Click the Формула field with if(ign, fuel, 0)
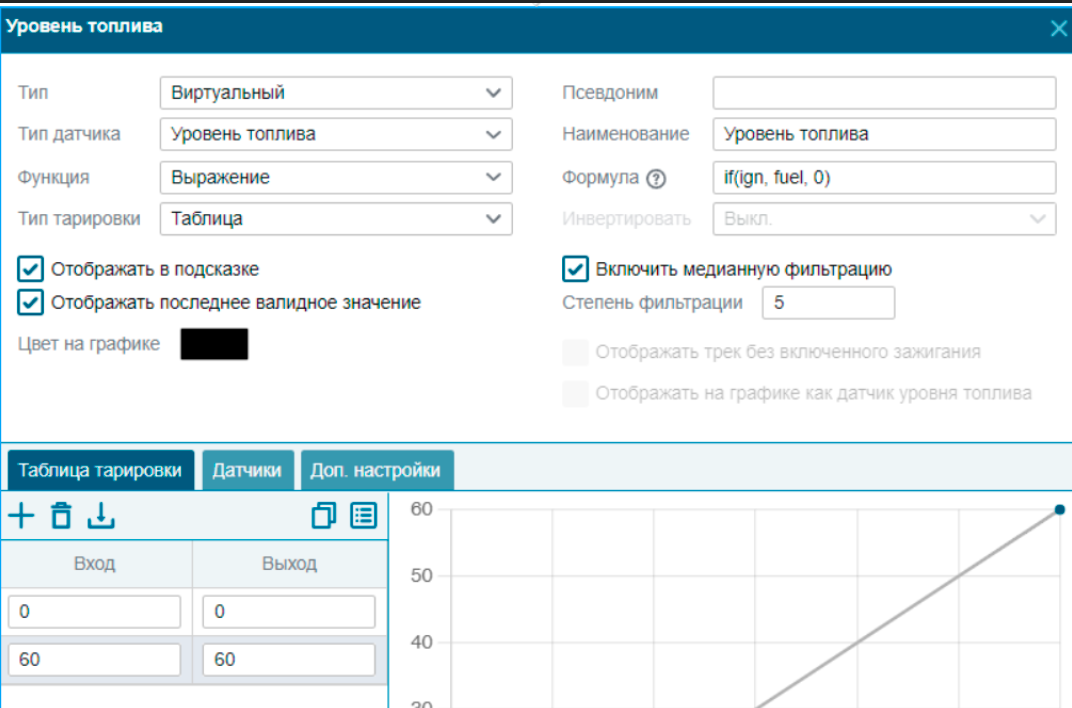 (x=884, y=178)
